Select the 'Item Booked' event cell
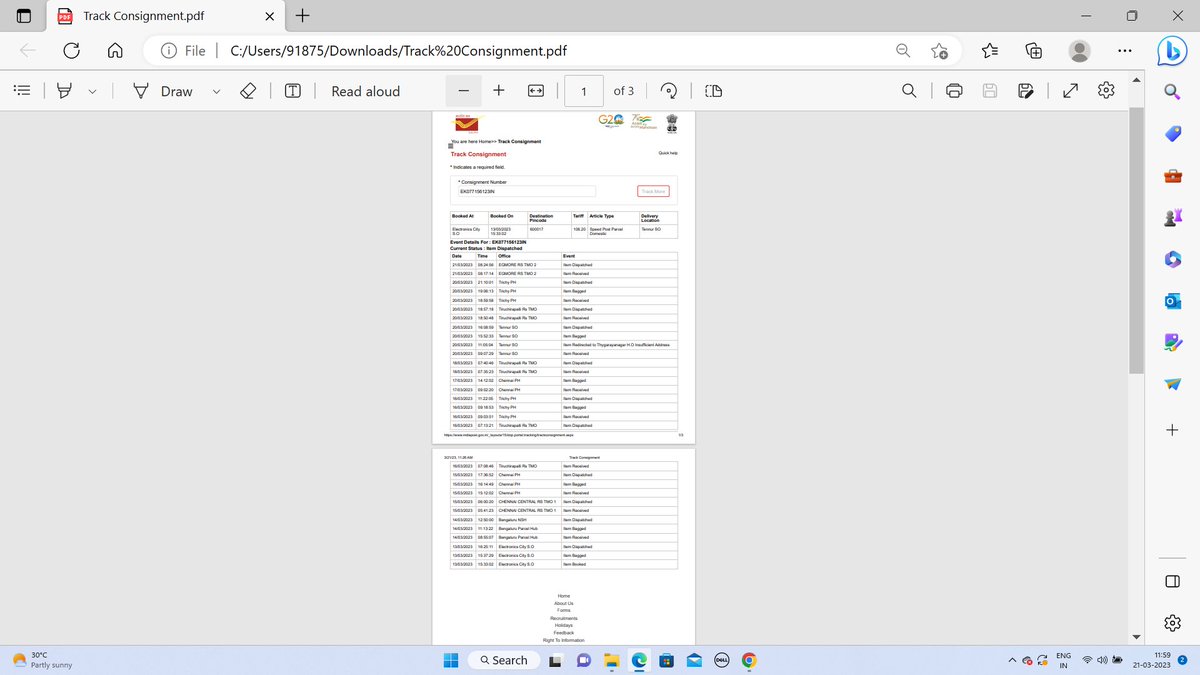 tap(620, 565)
